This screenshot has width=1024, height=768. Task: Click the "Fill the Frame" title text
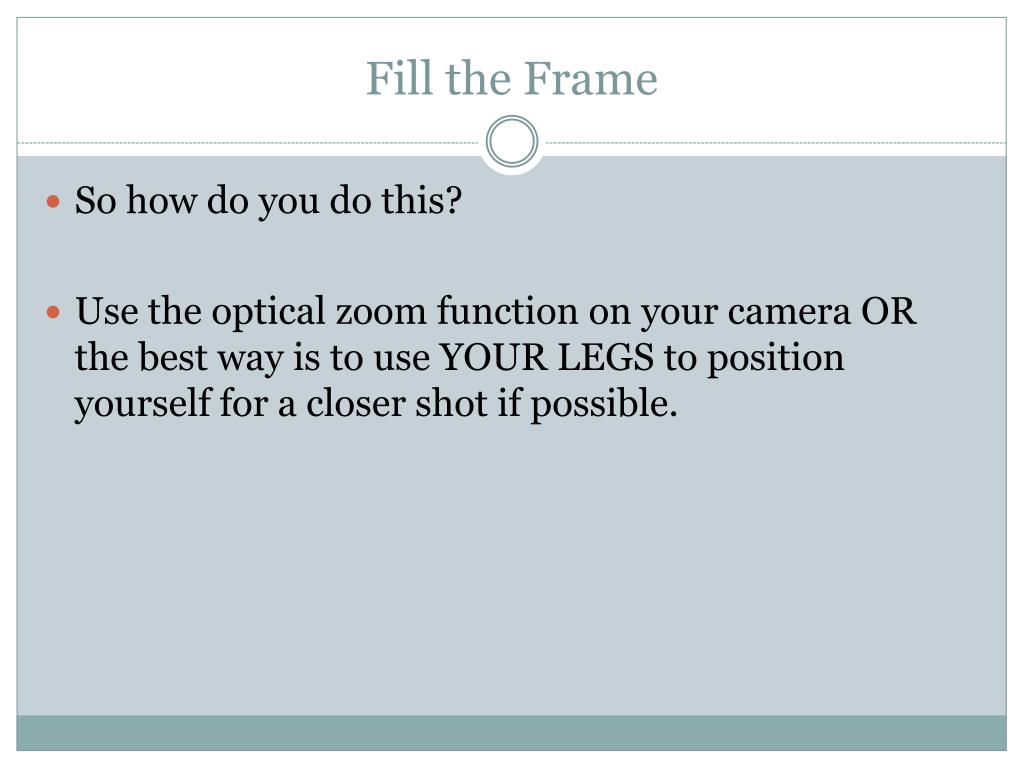tap(511, 79)
